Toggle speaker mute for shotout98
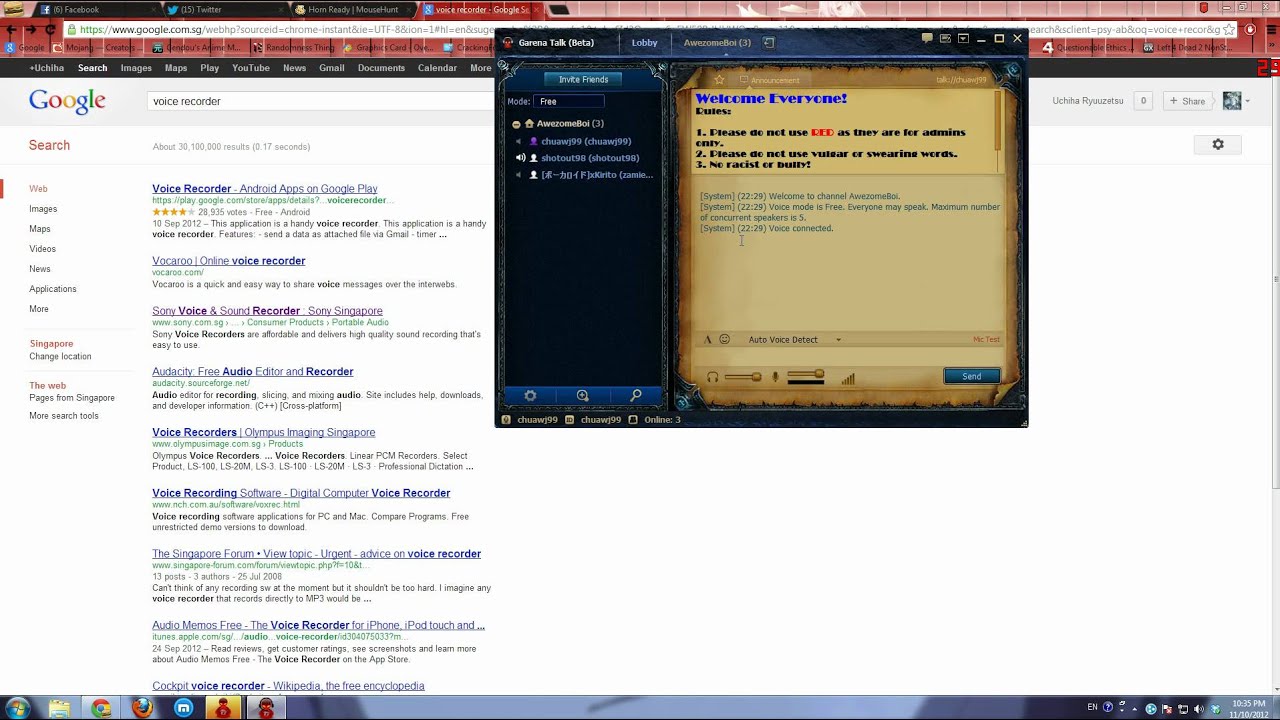Viewport: 1280px width, 720px height. coord(520,158)
